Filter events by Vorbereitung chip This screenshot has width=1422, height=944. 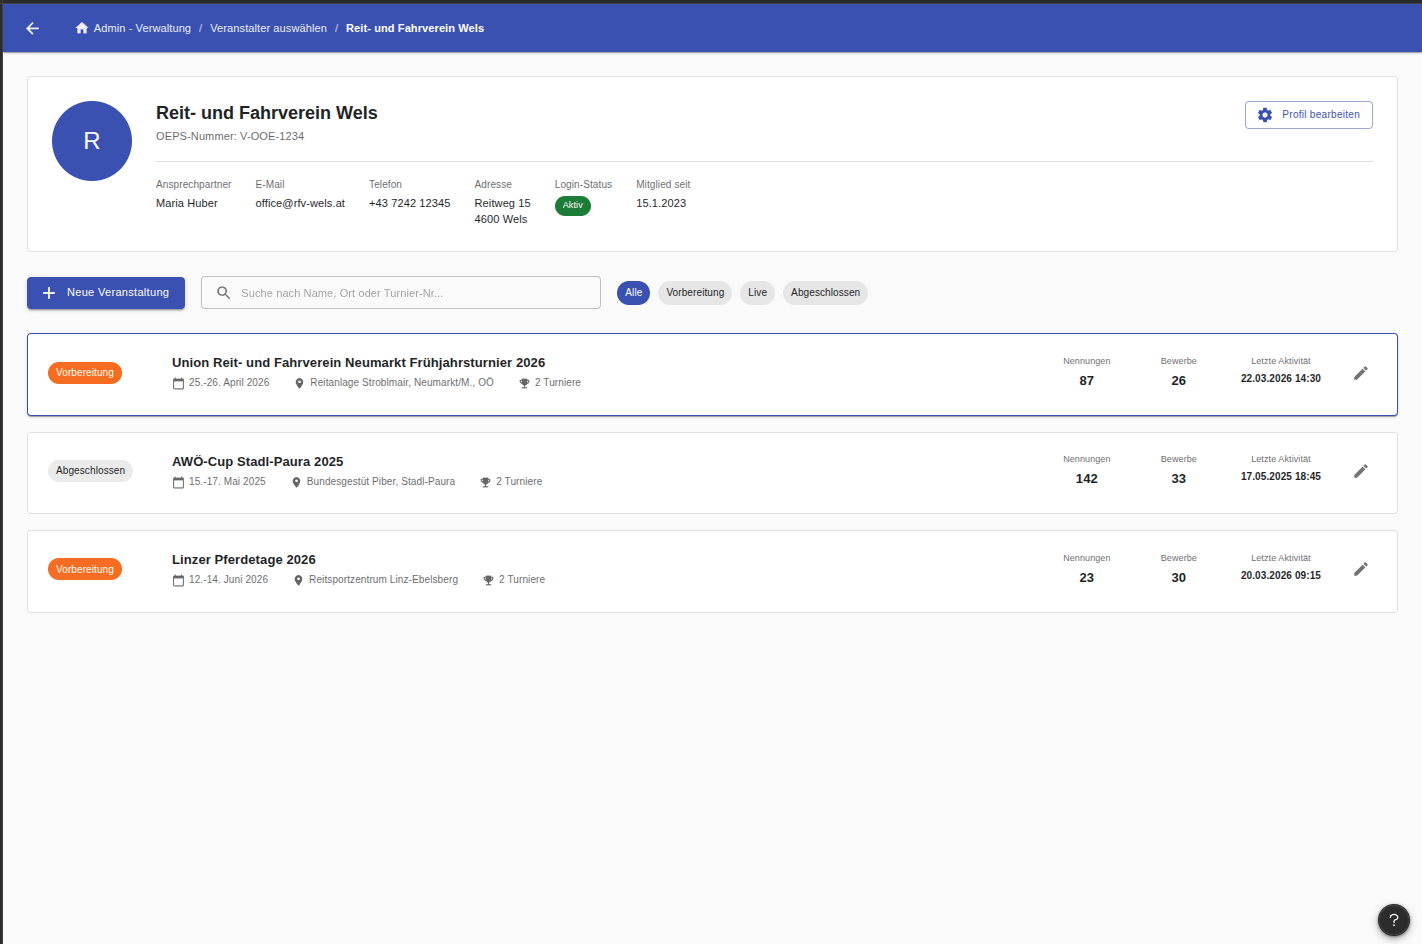[695, 293]
